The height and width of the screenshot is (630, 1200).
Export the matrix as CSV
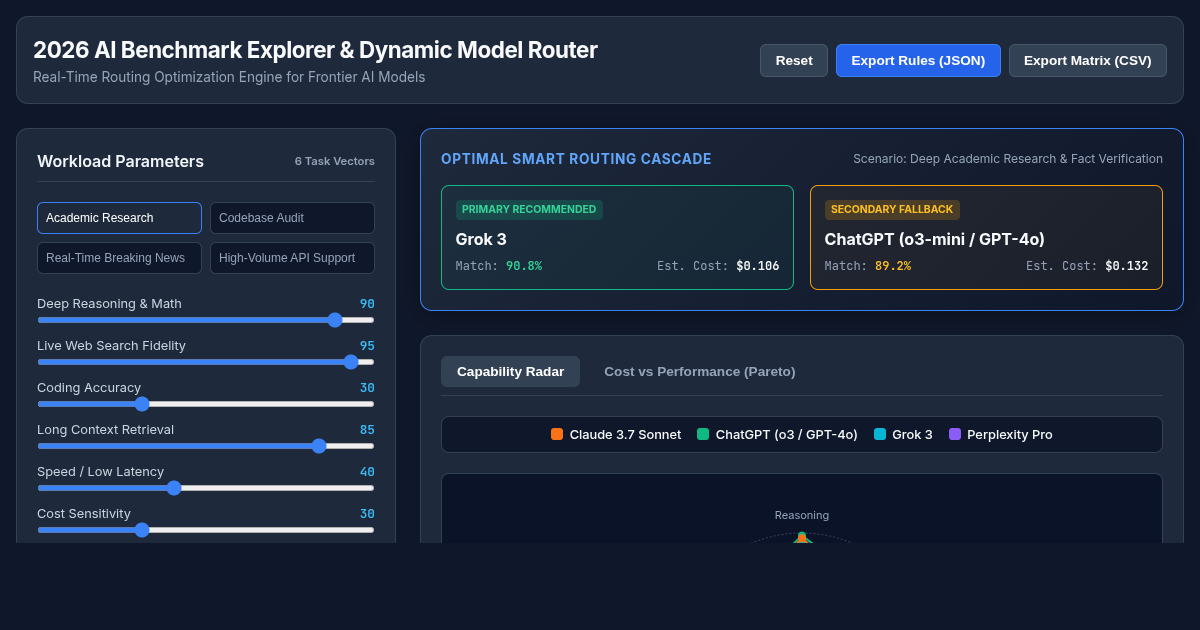[x=1088, y=60]
